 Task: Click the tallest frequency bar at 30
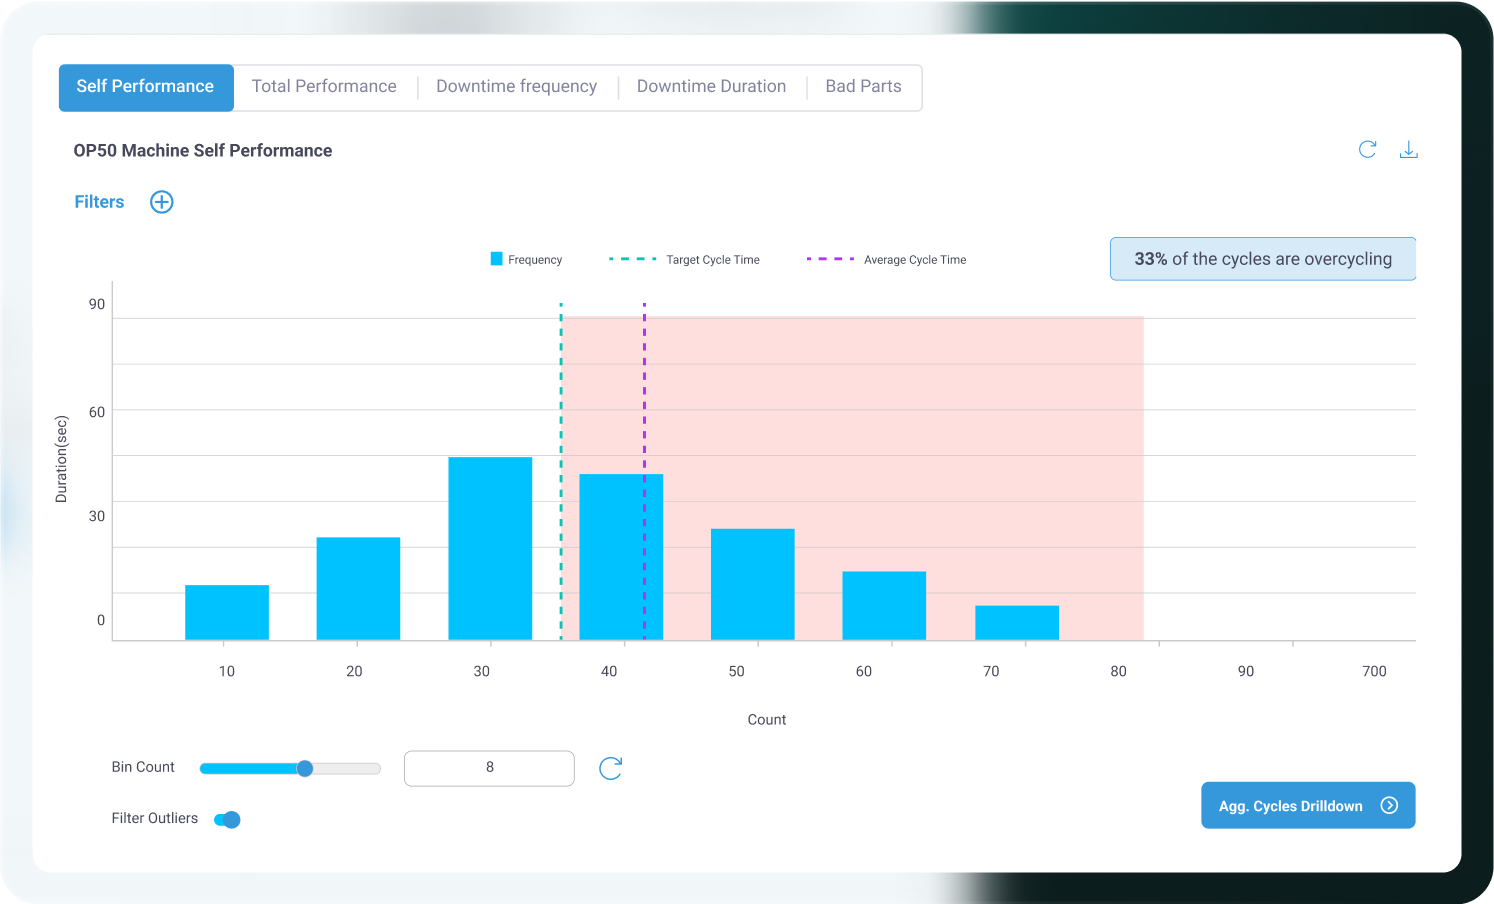click(490, 548)
